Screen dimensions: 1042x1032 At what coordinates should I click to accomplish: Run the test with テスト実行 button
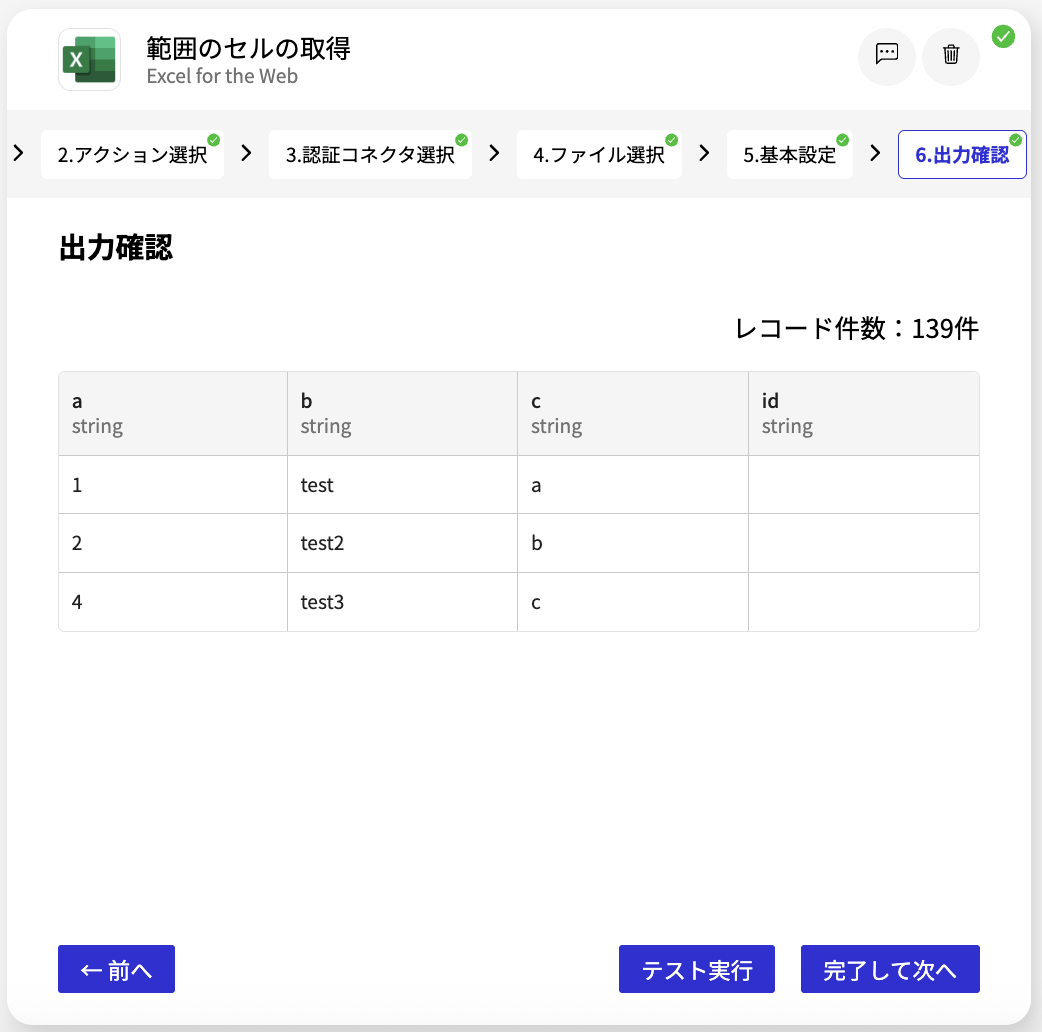pos(696,969)
